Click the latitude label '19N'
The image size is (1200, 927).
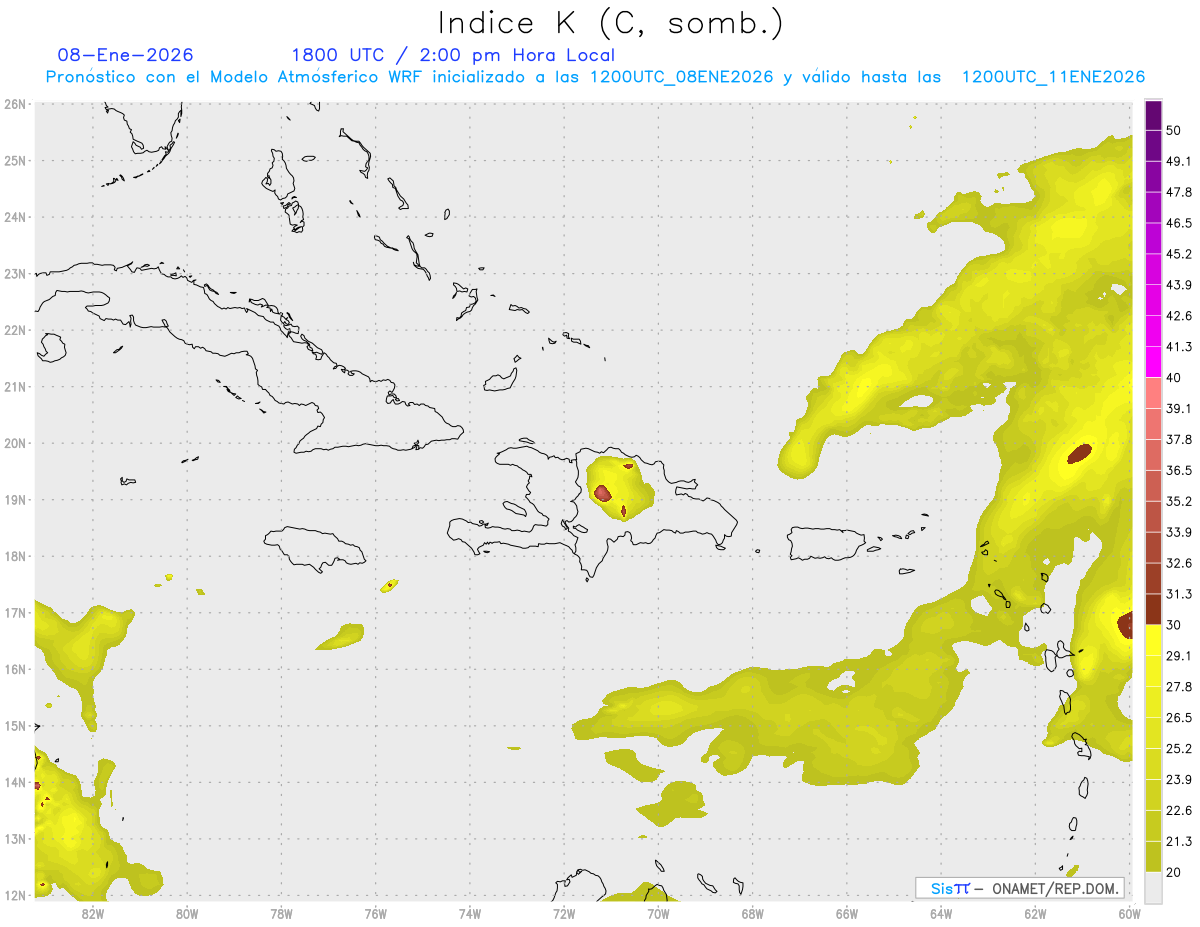coord(14,499)
